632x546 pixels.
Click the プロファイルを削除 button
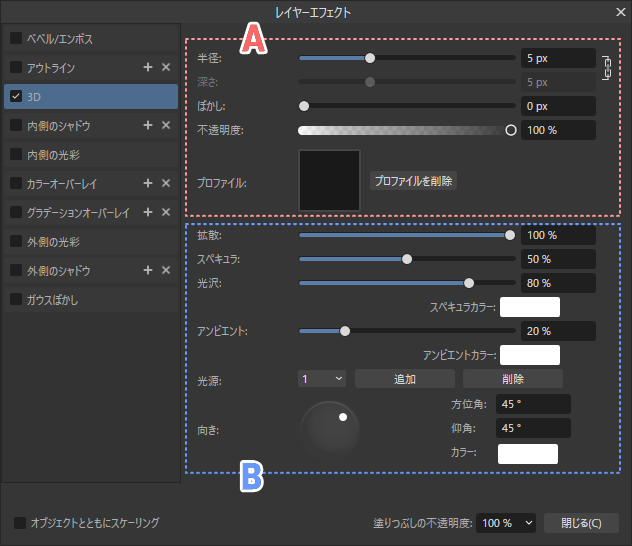[x=413, y=181]
